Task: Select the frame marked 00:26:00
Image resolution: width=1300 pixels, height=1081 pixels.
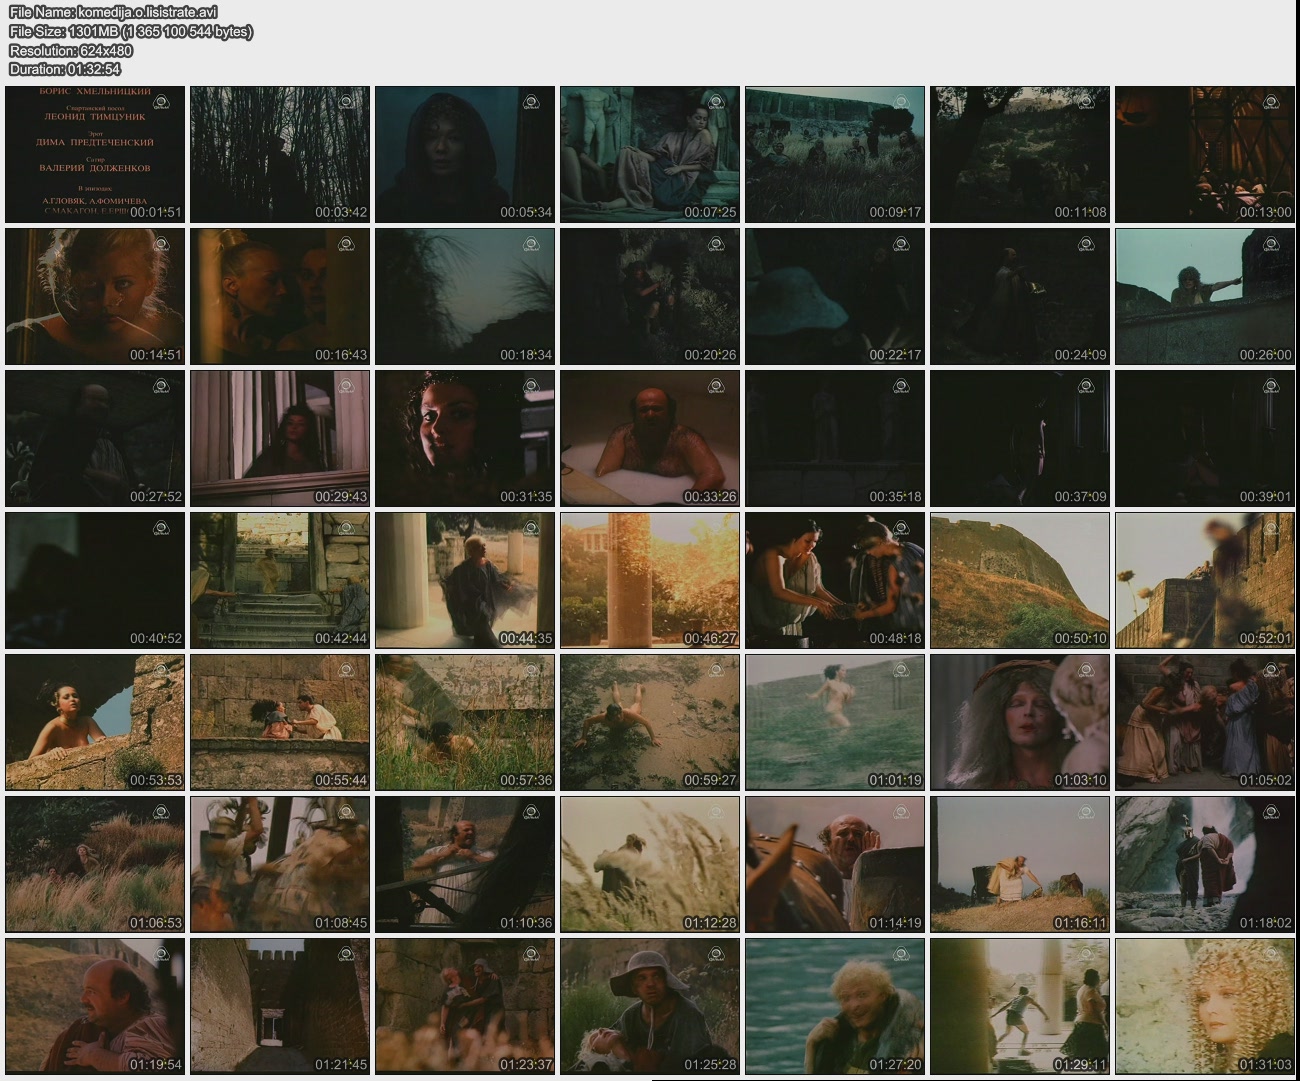Action: click(x=1205, y=296)
